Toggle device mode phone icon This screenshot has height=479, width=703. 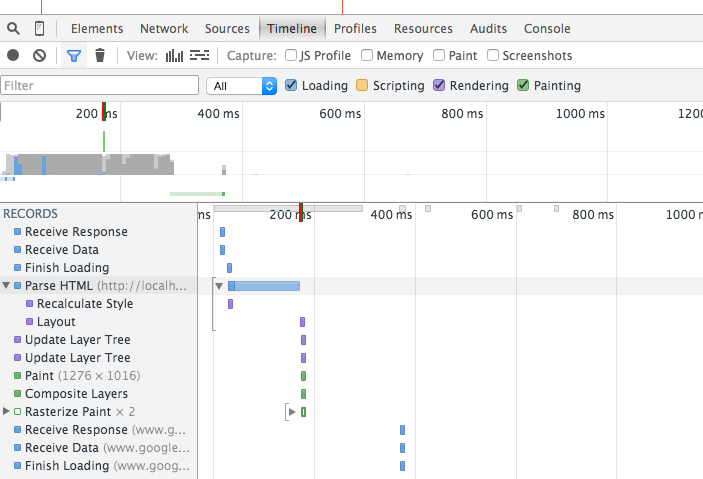(39, 29)
